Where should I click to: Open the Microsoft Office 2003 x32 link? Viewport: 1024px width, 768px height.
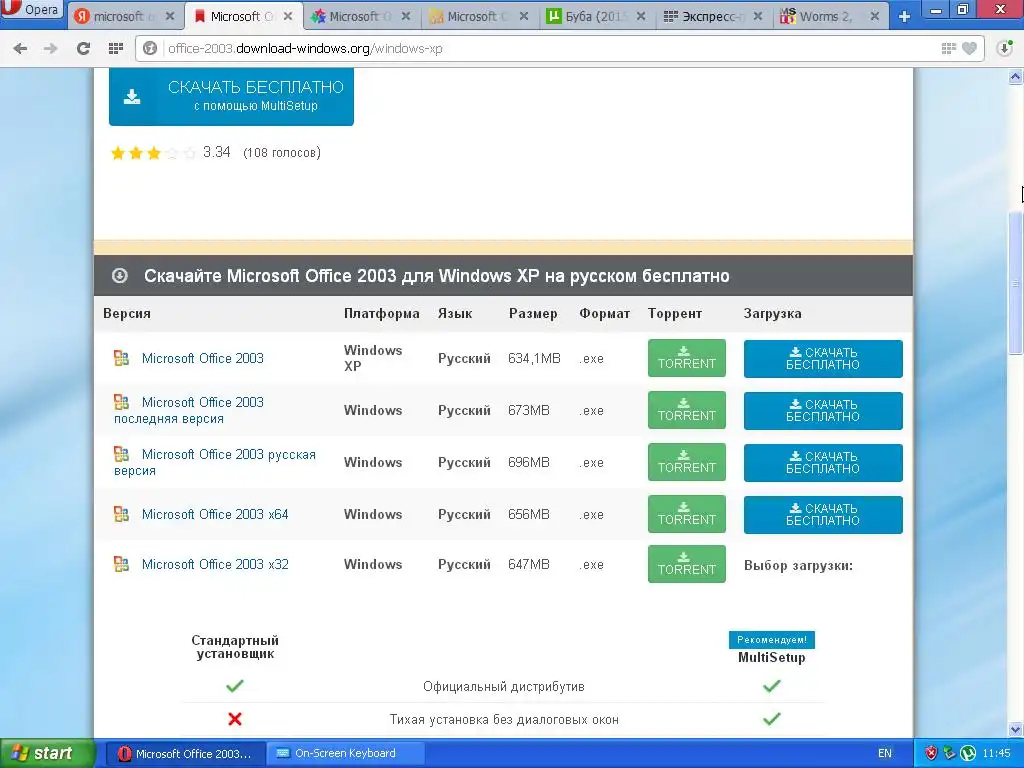pos(215,564)
